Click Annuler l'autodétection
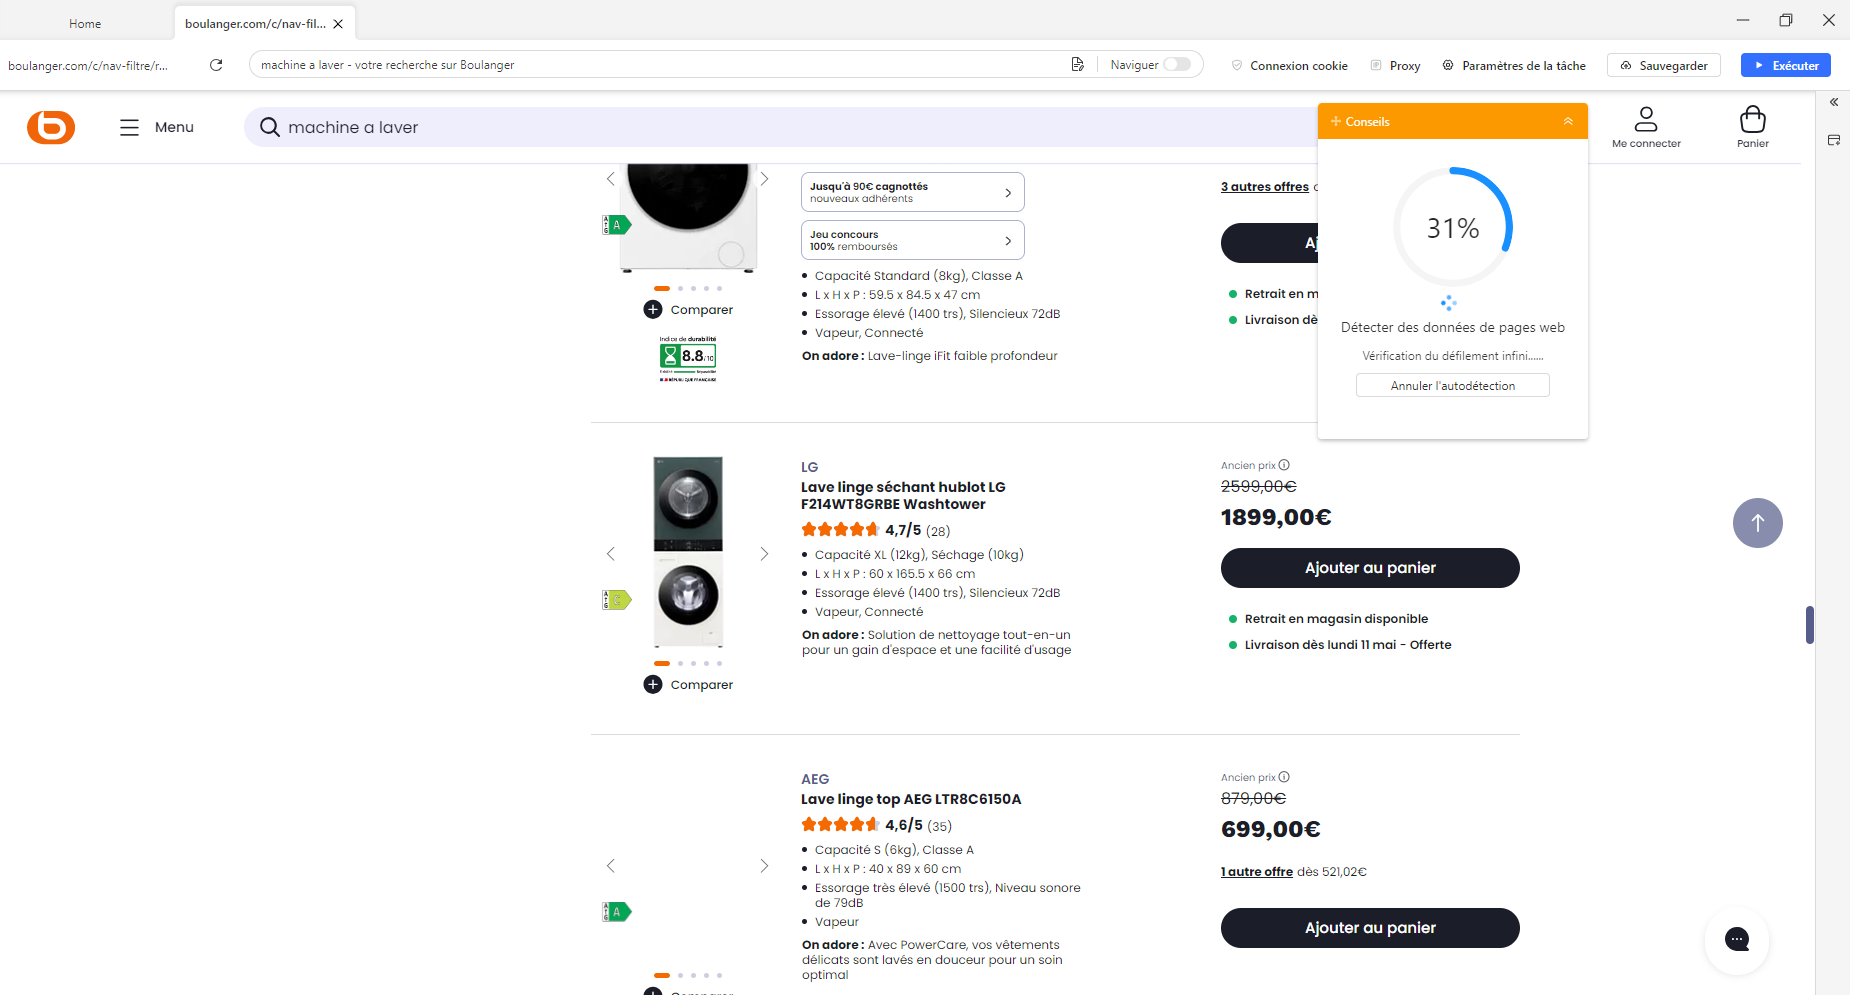Screen dimensions: 1850x995 click(x=1453, y=385)
